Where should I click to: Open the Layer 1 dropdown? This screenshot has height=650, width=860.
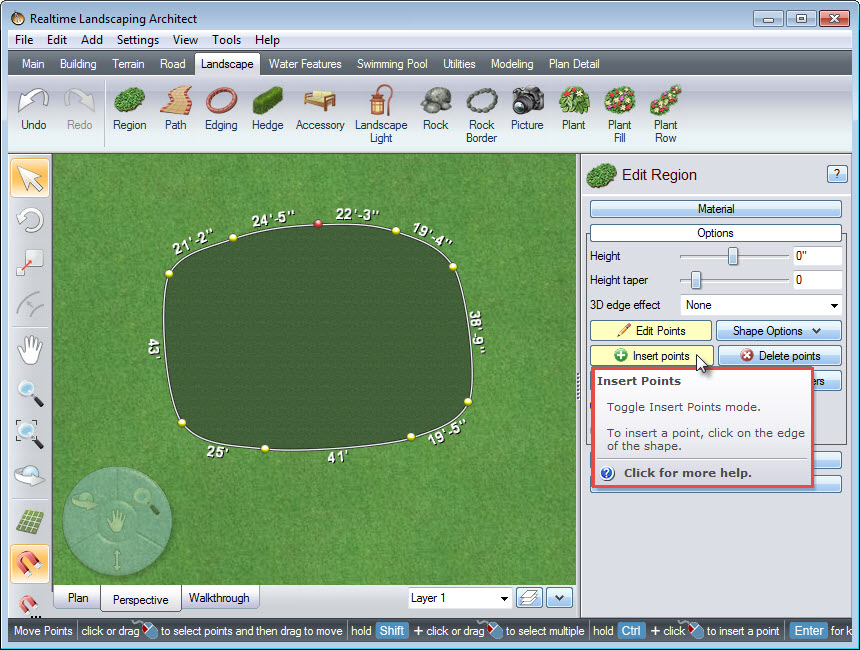(x=460, y=598)
